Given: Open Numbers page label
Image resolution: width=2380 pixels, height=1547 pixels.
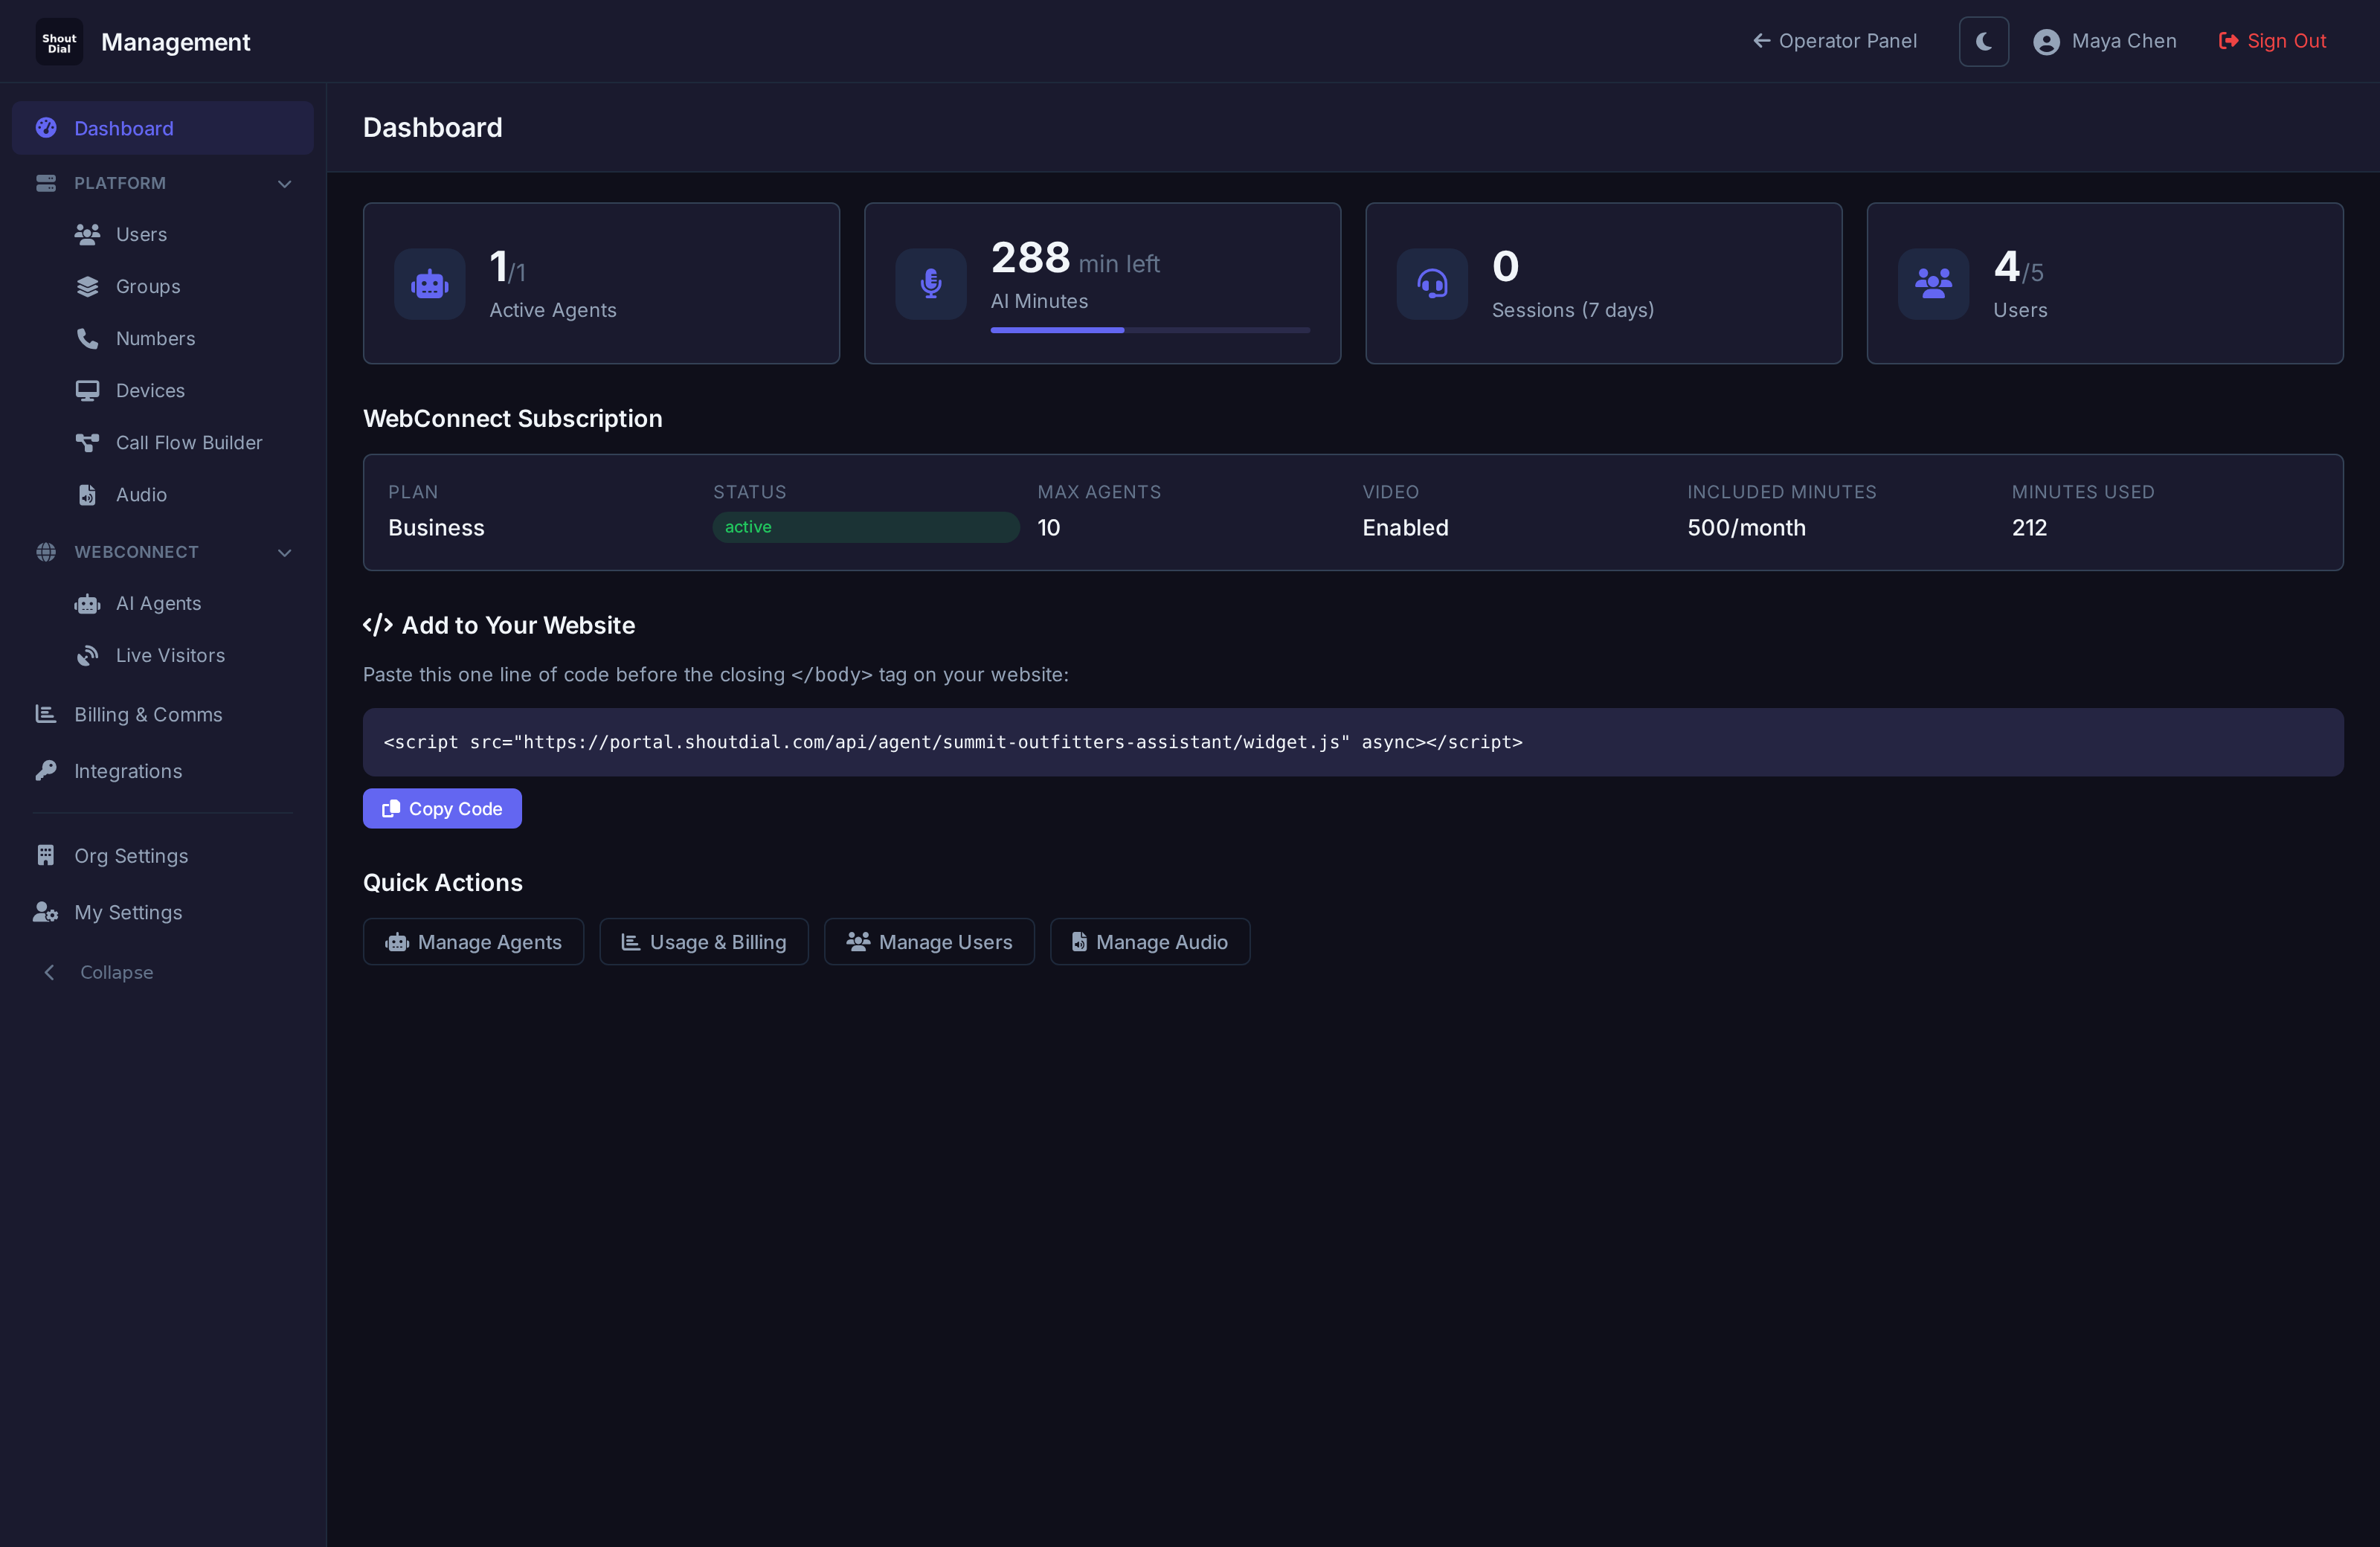Looking at the screenshot, I should [156, 339].
